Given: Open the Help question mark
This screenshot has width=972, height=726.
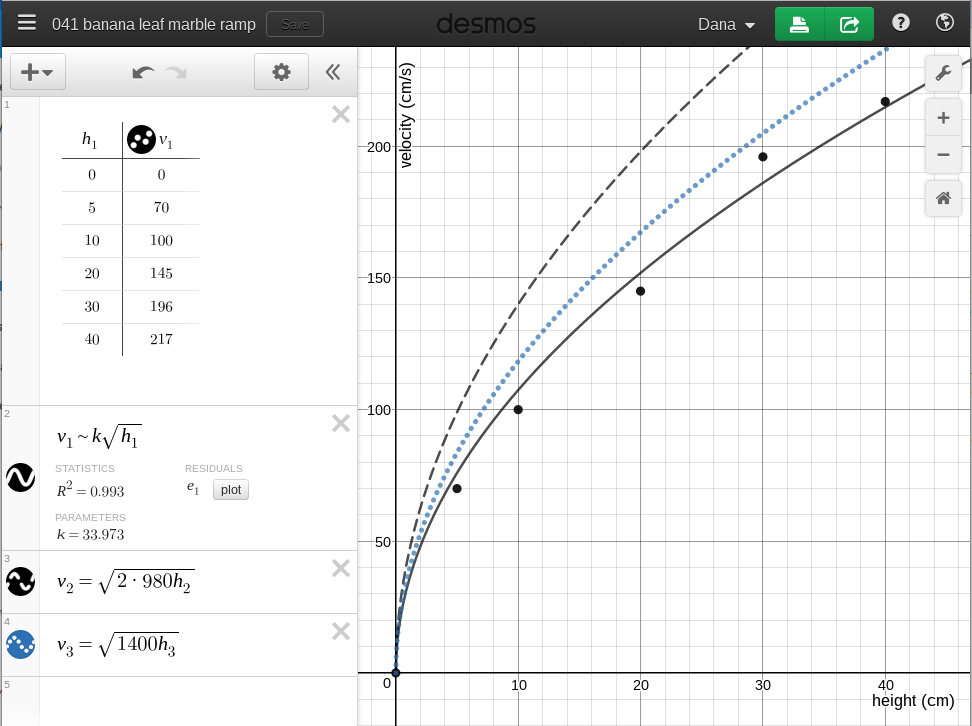Looking at the screenshot, I should pyautogui.click(x=900, y=23).
